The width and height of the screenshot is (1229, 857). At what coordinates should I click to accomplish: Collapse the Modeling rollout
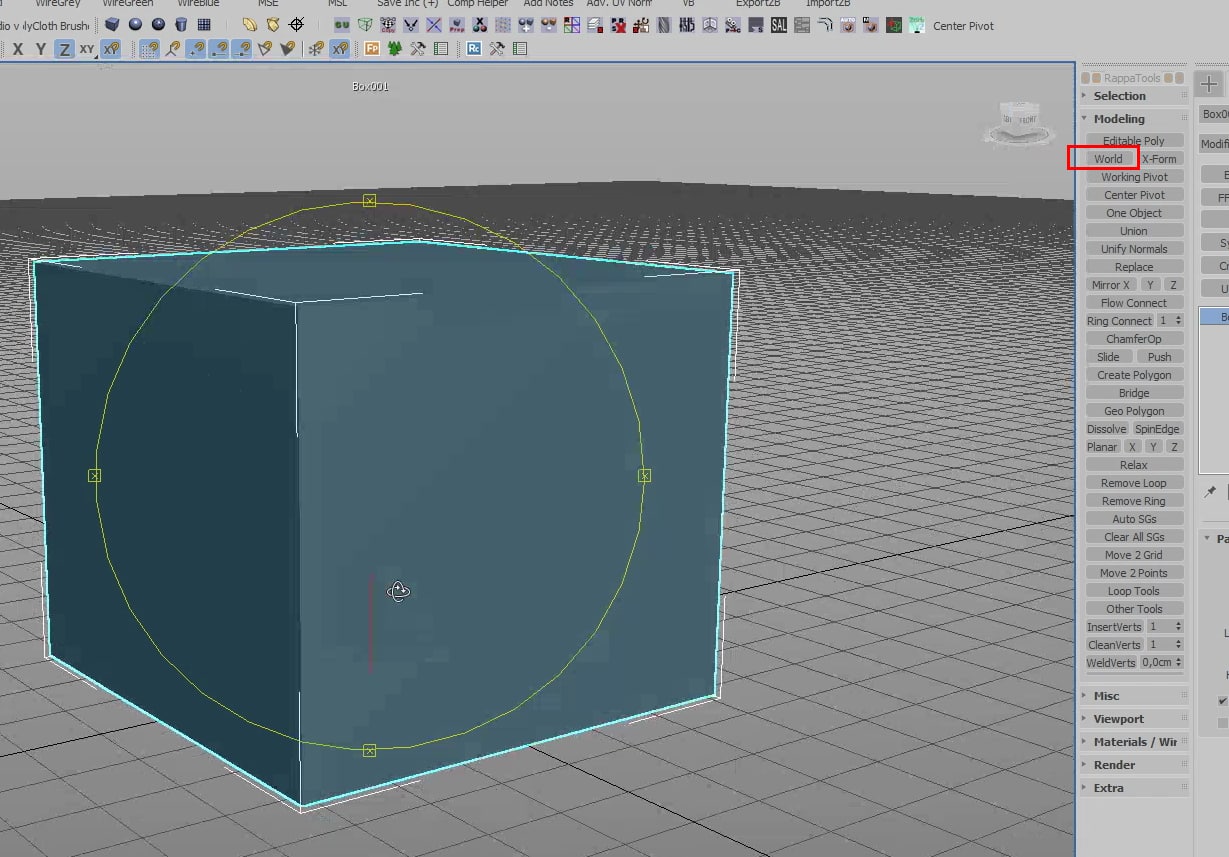[1134, 119]
